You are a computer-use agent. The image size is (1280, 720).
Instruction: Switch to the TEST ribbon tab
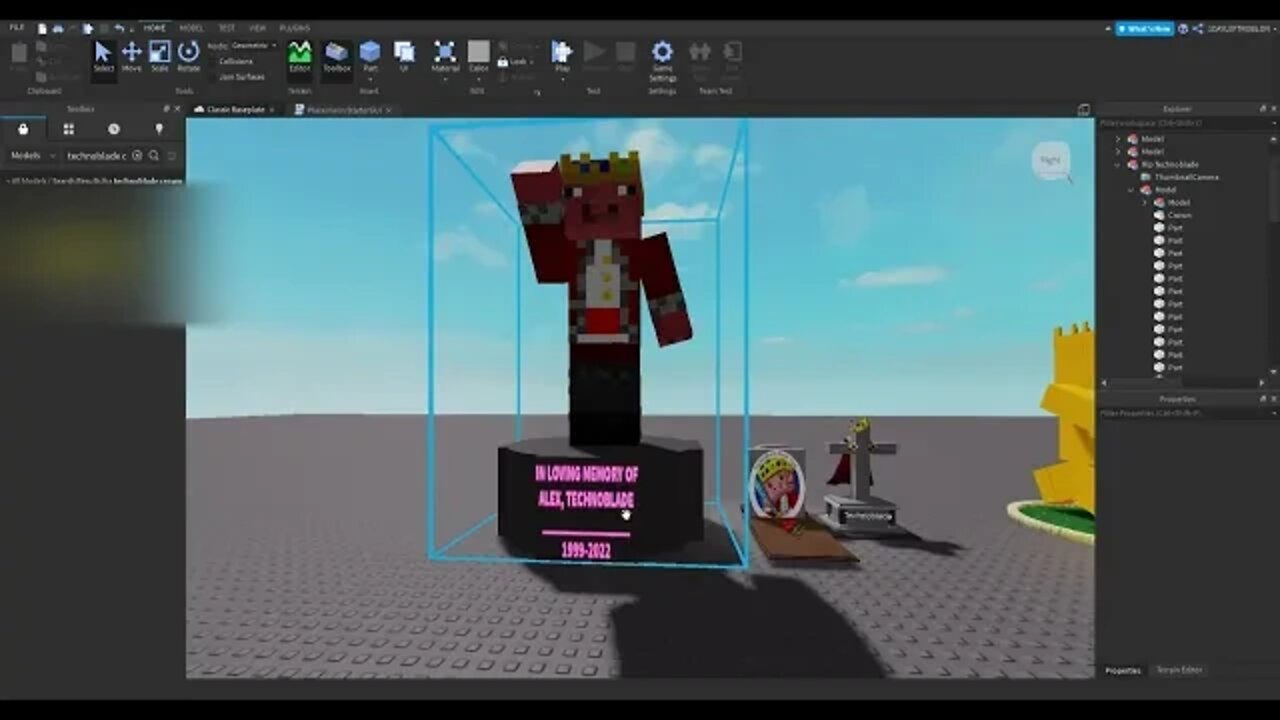pos(227,28)
